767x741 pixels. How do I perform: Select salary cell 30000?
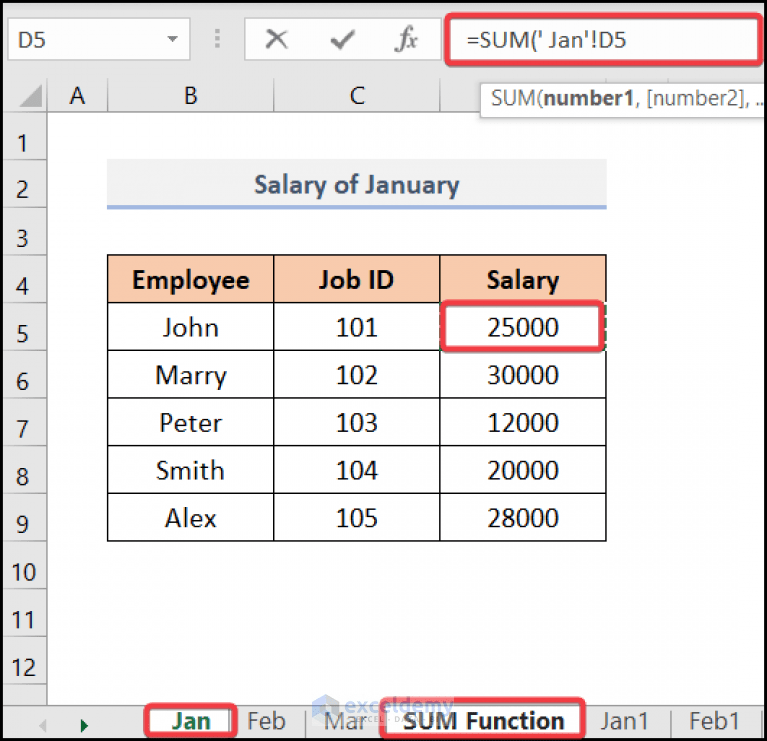point(523,375)
